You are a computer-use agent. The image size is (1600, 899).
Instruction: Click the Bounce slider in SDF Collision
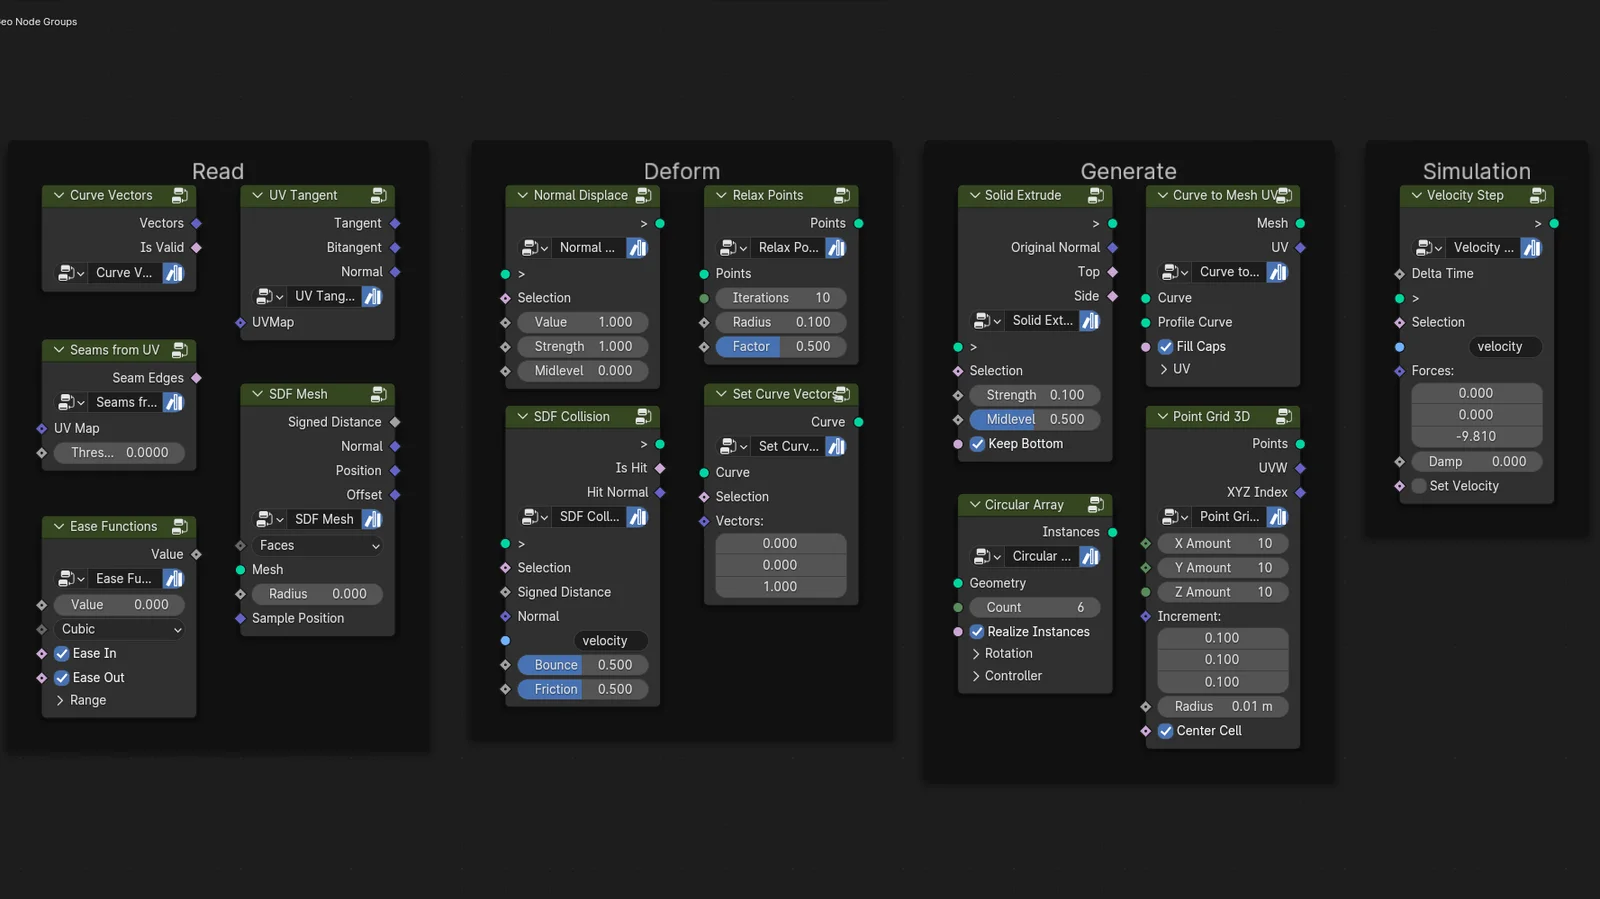tap(583, 665)
